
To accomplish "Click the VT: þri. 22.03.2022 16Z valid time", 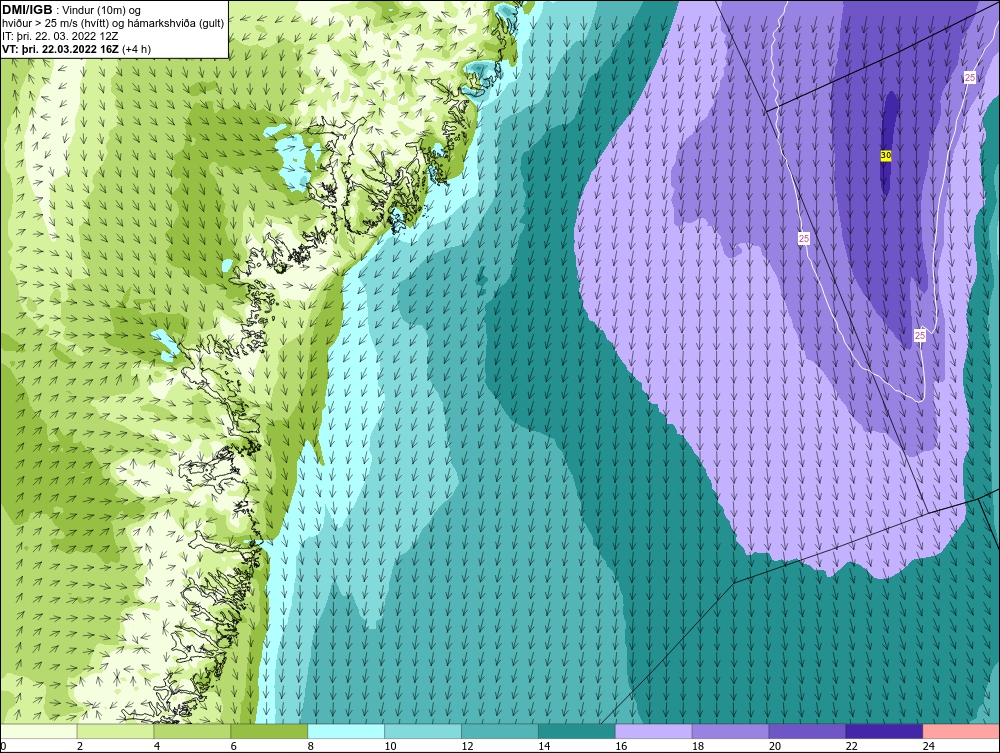I will click(60, 49).
